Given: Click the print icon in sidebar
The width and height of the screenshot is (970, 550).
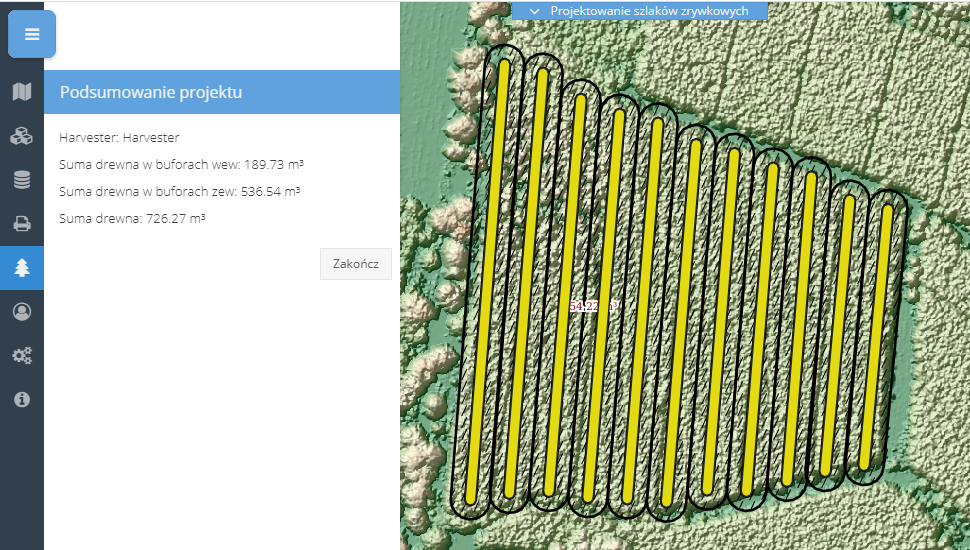Looking at the screenshot, I should 22,224.
